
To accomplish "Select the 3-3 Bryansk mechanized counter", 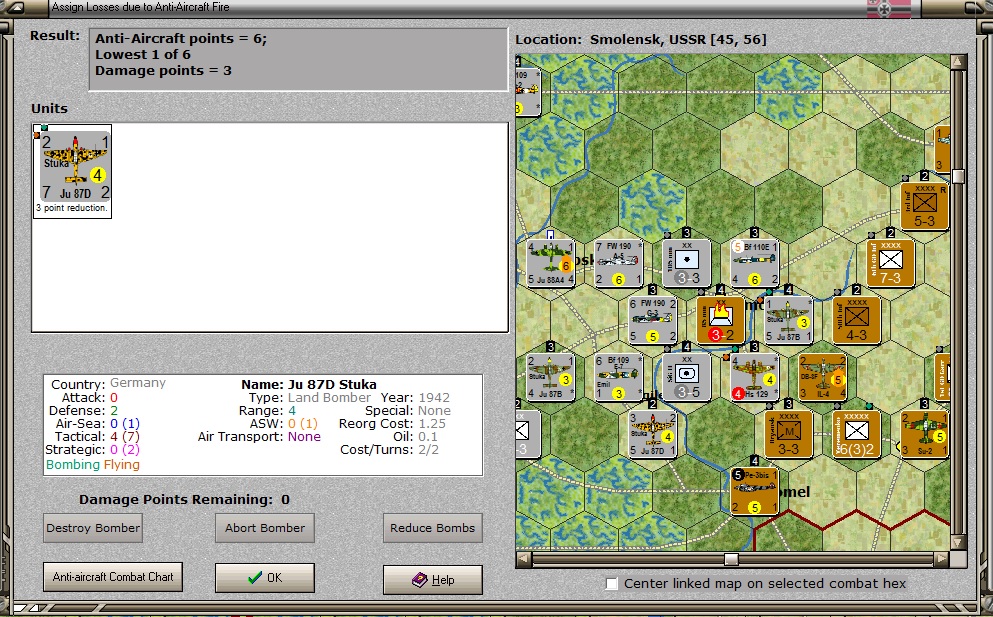I will (x=788, y=434).
